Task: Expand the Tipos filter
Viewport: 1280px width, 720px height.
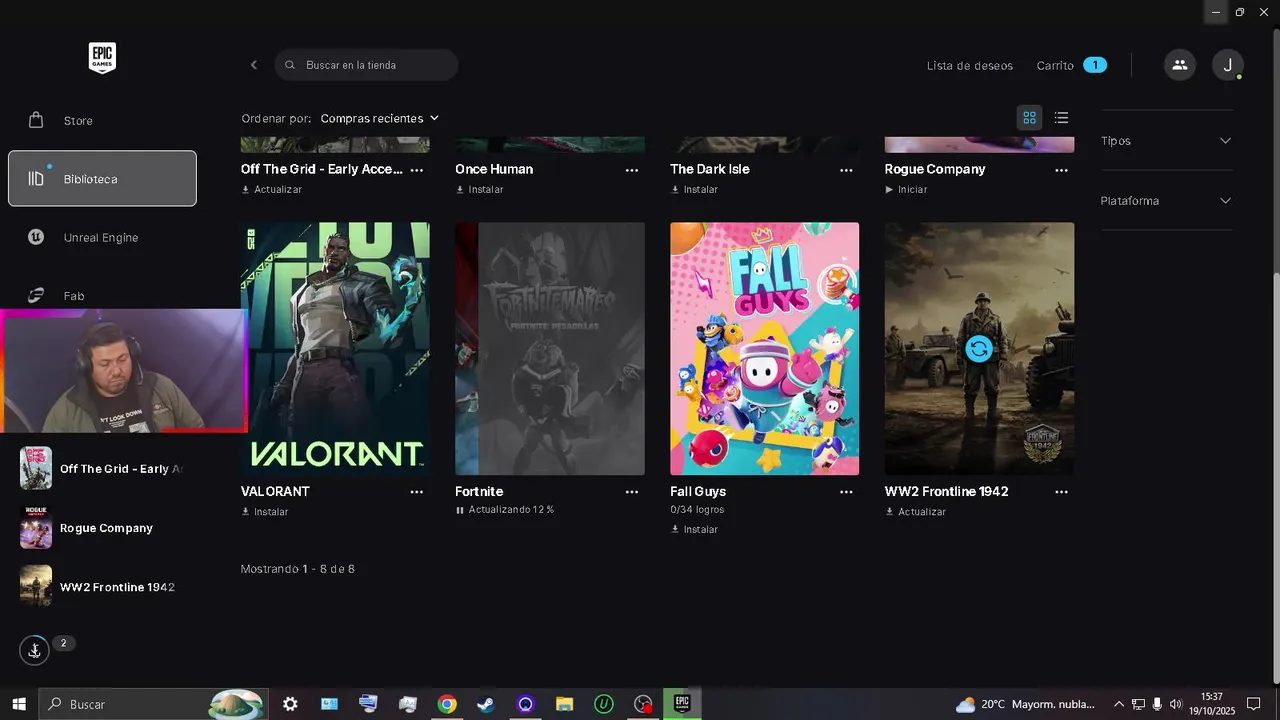Action: (1166, 141)
